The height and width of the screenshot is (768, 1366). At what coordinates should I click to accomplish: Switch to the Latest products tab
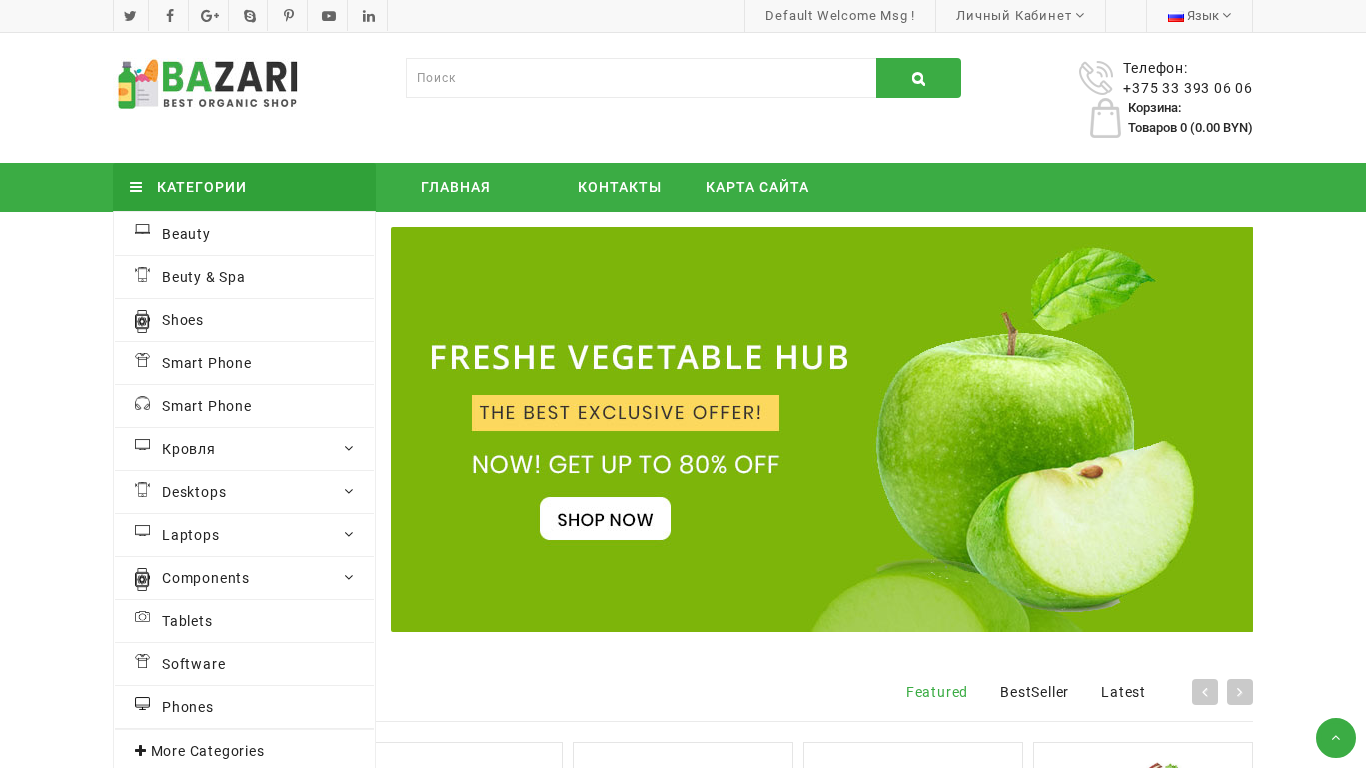point(1123,692)
